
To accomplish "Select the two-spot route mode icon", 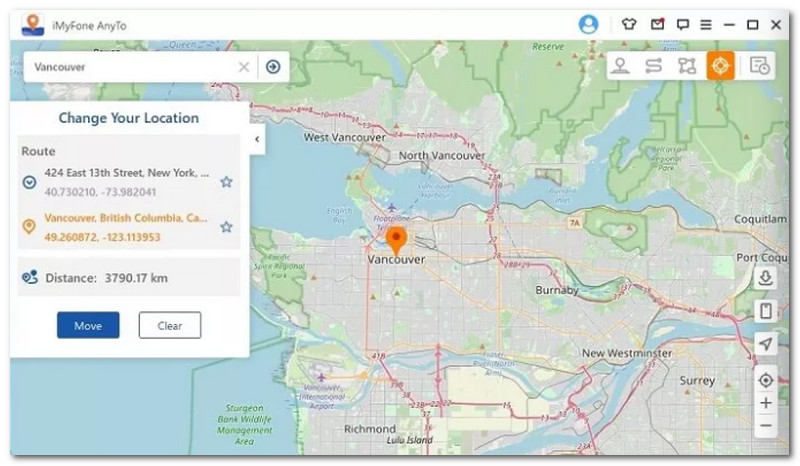I will pyautogui.click(x=654, y=66).
